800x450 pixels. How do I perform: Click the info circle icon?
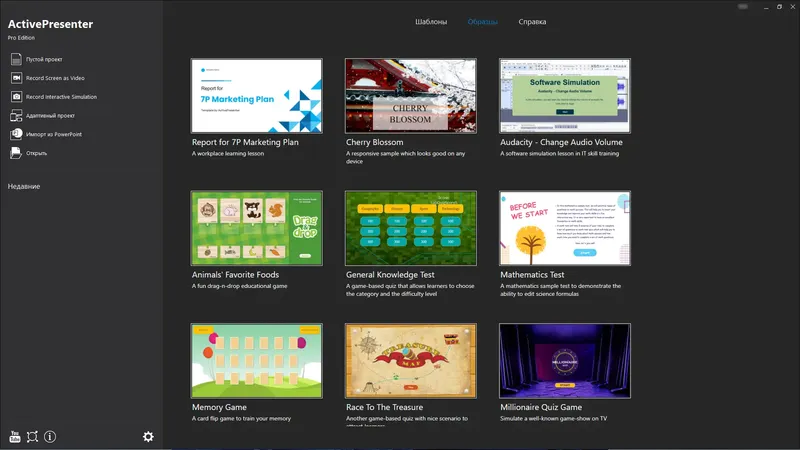(x=50, y=437)
